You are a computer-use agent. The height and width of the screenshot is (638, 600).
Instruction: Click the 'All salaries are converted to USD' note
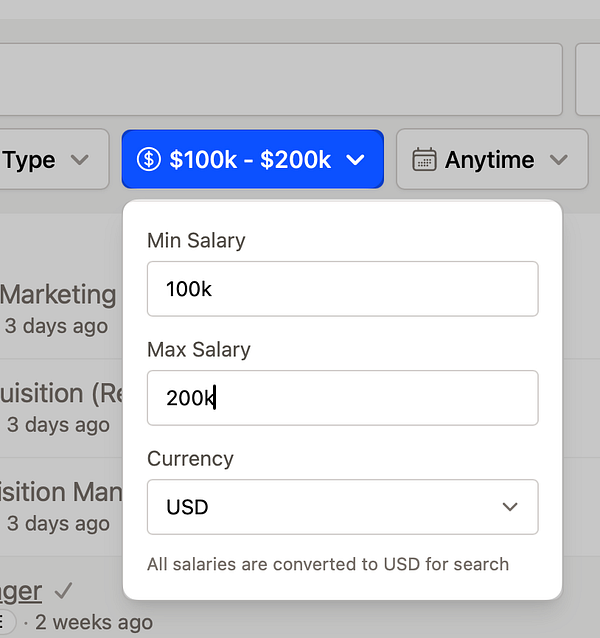(x=328, y=564)
